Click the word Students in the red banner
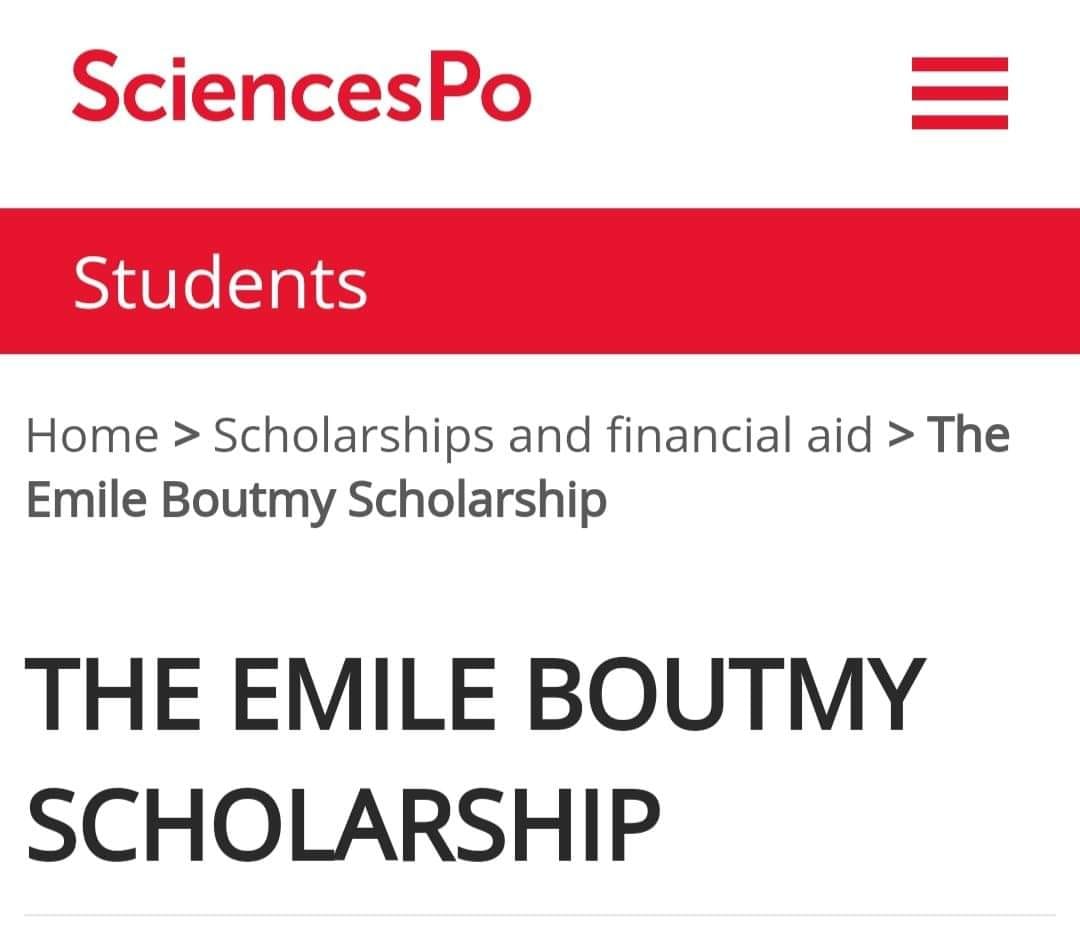 [220, 282]
